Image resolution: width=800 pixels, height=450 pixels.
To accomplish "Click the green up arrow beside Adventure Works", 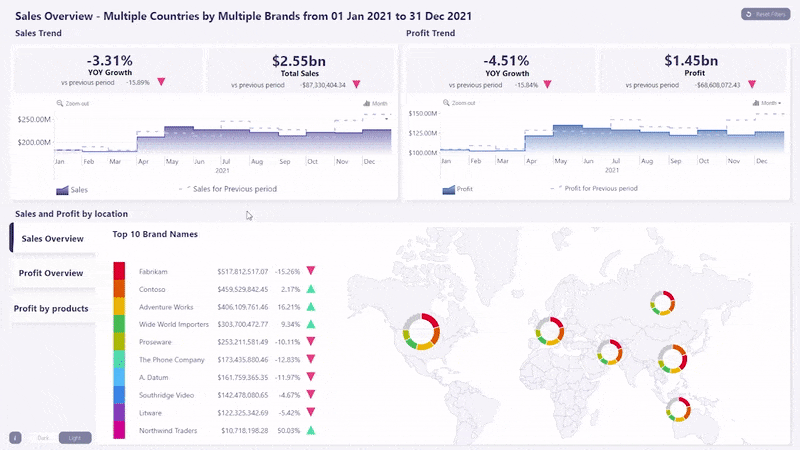I will pyautogui.click(x=311, y=307).
